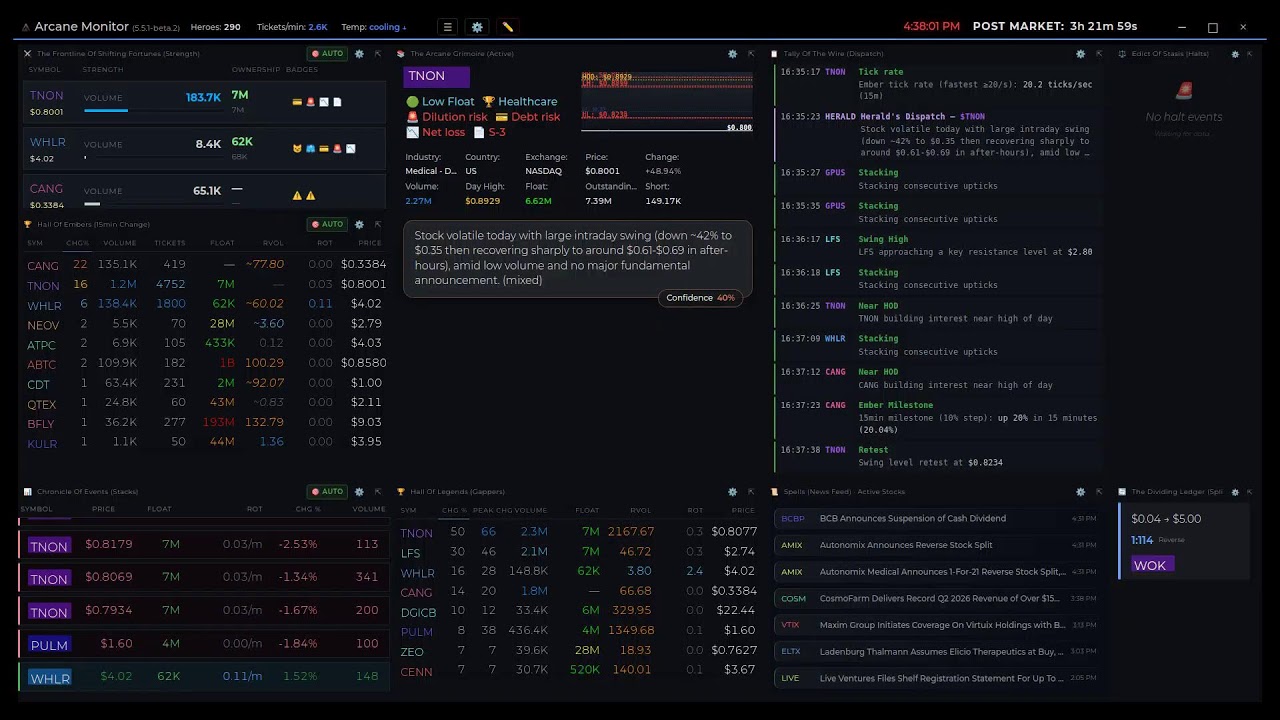Sort Frontline panel by OWNERSHIP column

256,70
